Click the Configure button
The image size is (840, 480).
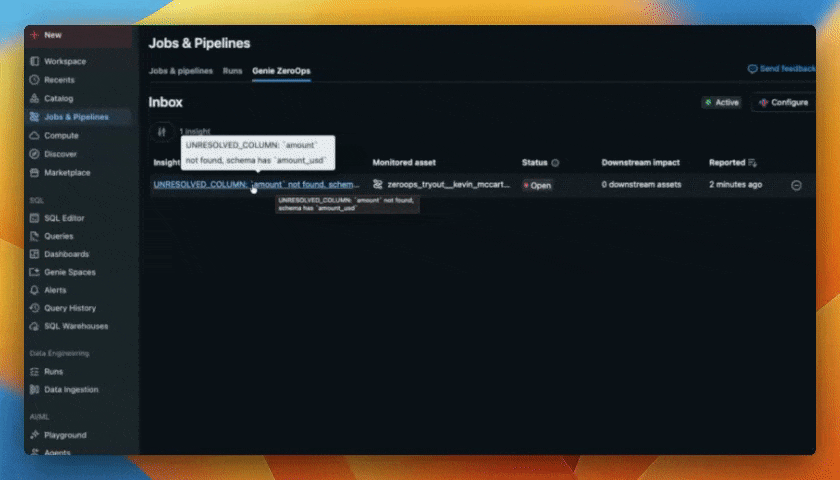(x=783, y=103)
